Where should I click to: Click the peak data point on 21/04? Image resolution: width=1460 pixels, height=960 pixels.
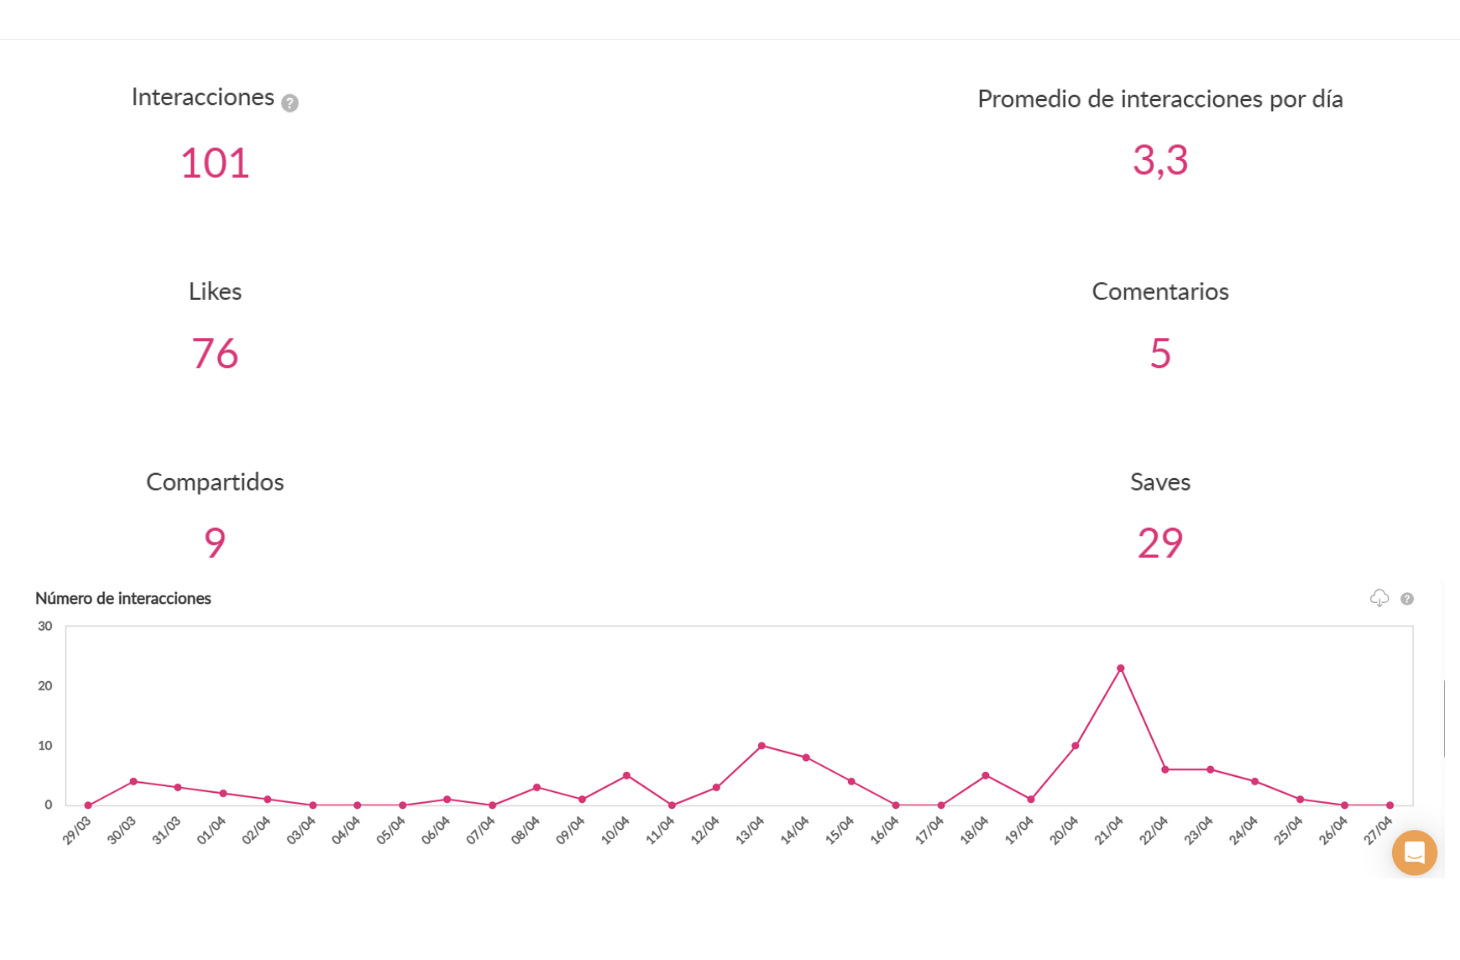click(x=1120, y=668)
